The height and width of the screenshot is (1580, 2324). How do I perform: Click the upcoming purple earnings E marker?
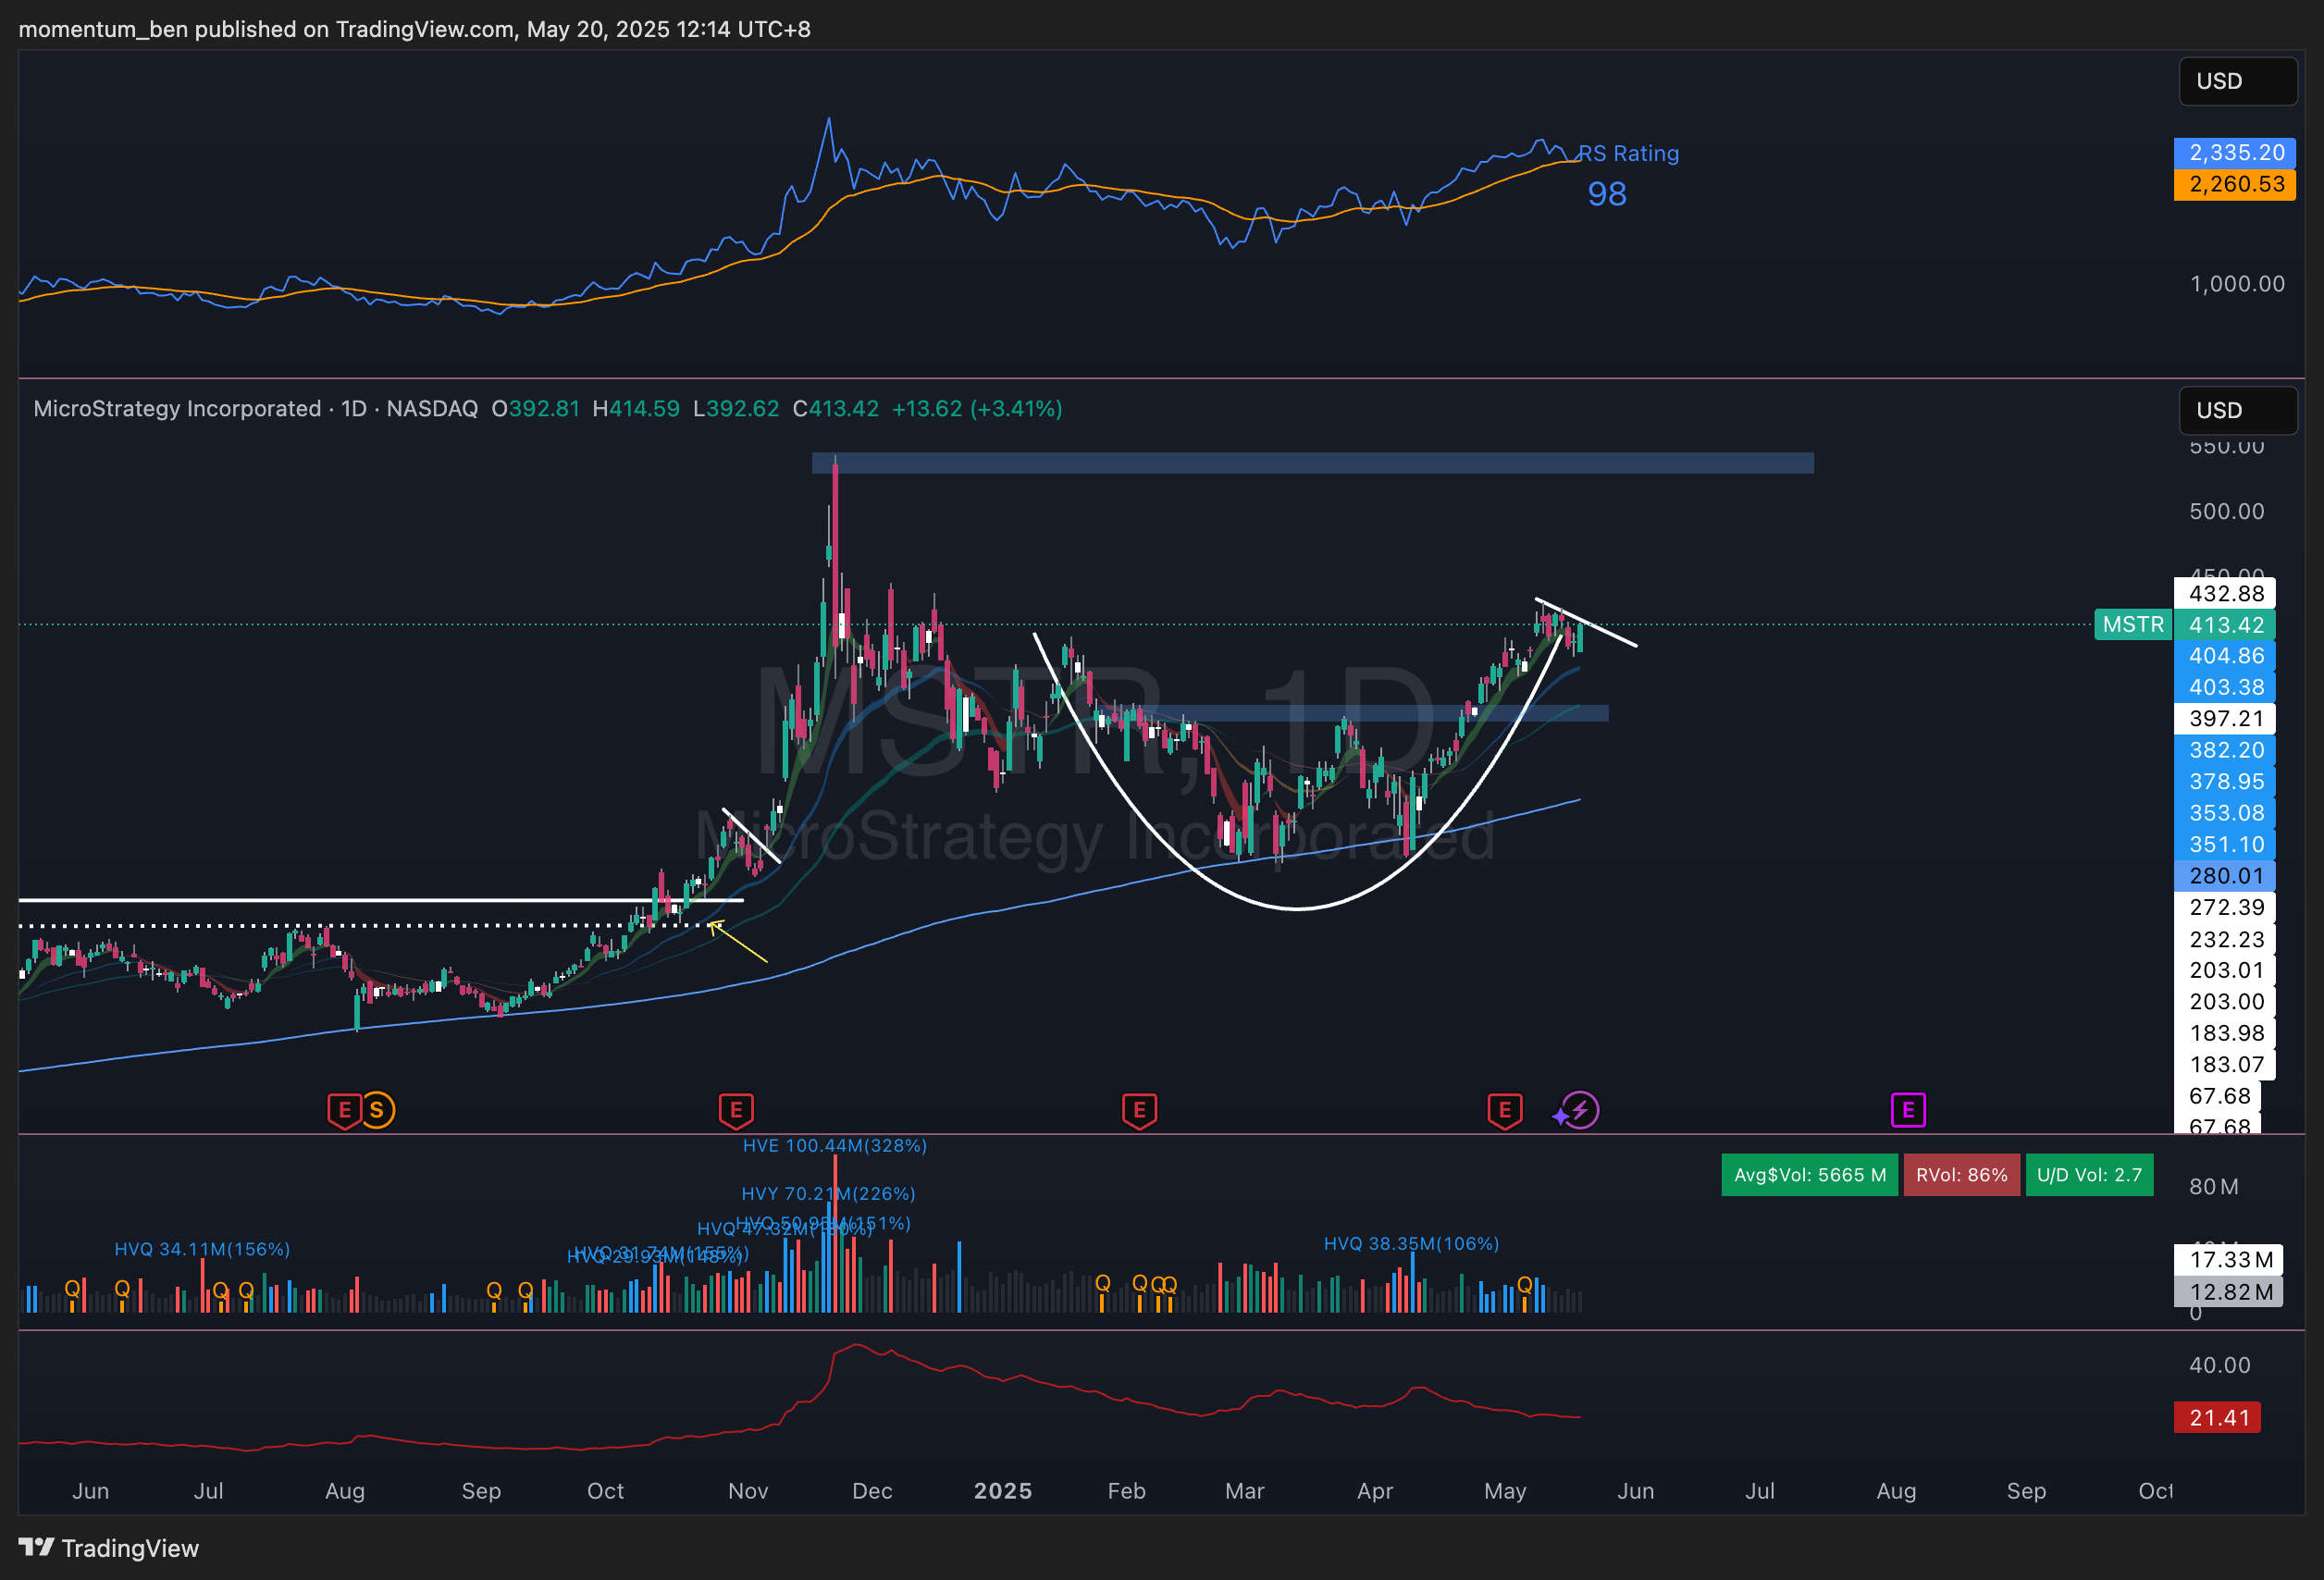pyautogui.click(x=1908, y=1110)
